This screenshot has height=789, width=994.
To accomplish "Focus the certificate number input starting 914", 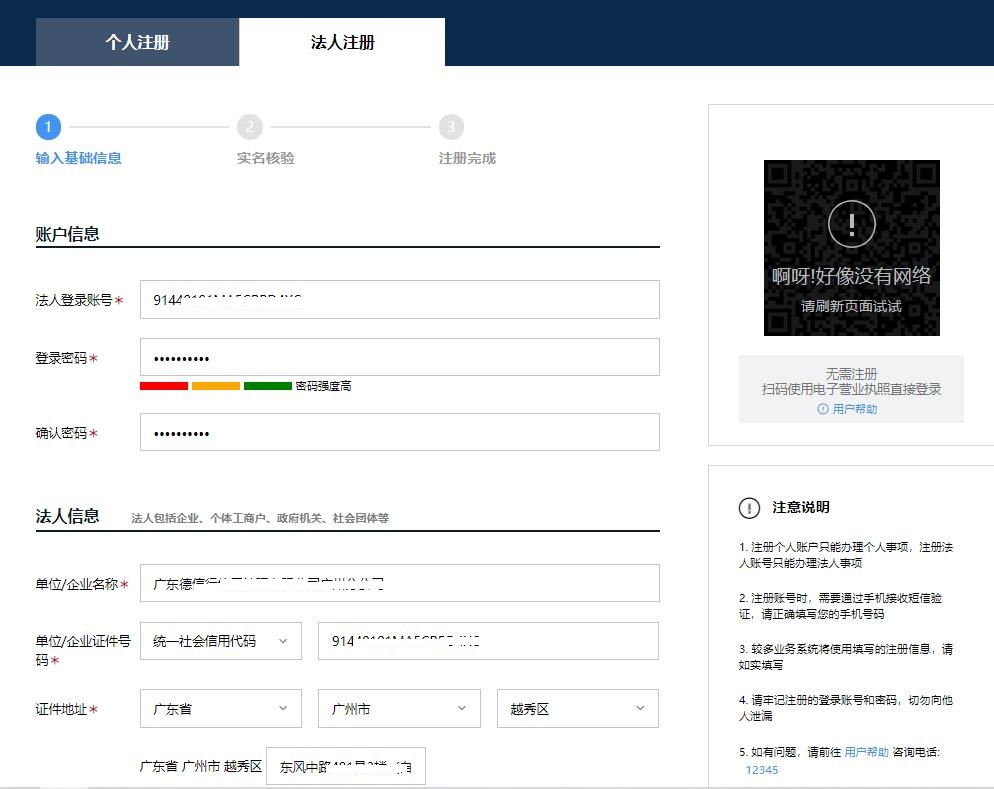I will [488, 641].
